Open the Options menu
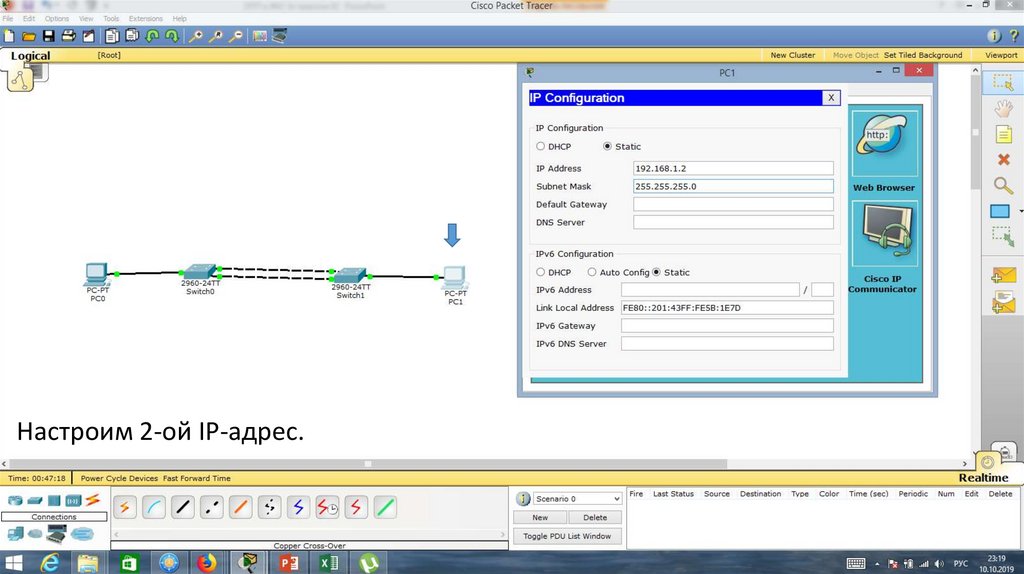 coord(57,19)
